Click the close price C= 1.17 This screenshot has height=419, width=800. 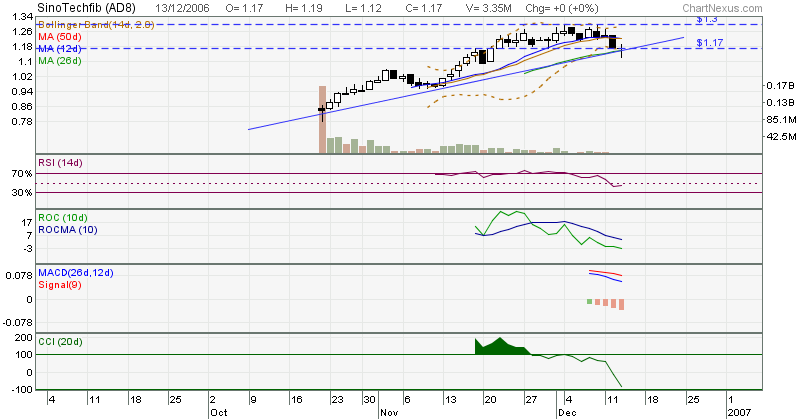pos(423,8)
